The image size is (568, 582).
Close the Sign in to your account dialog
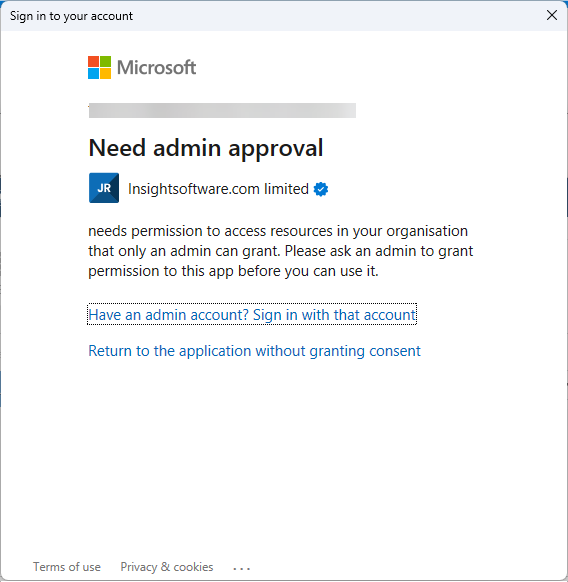(x=552, y=15)
